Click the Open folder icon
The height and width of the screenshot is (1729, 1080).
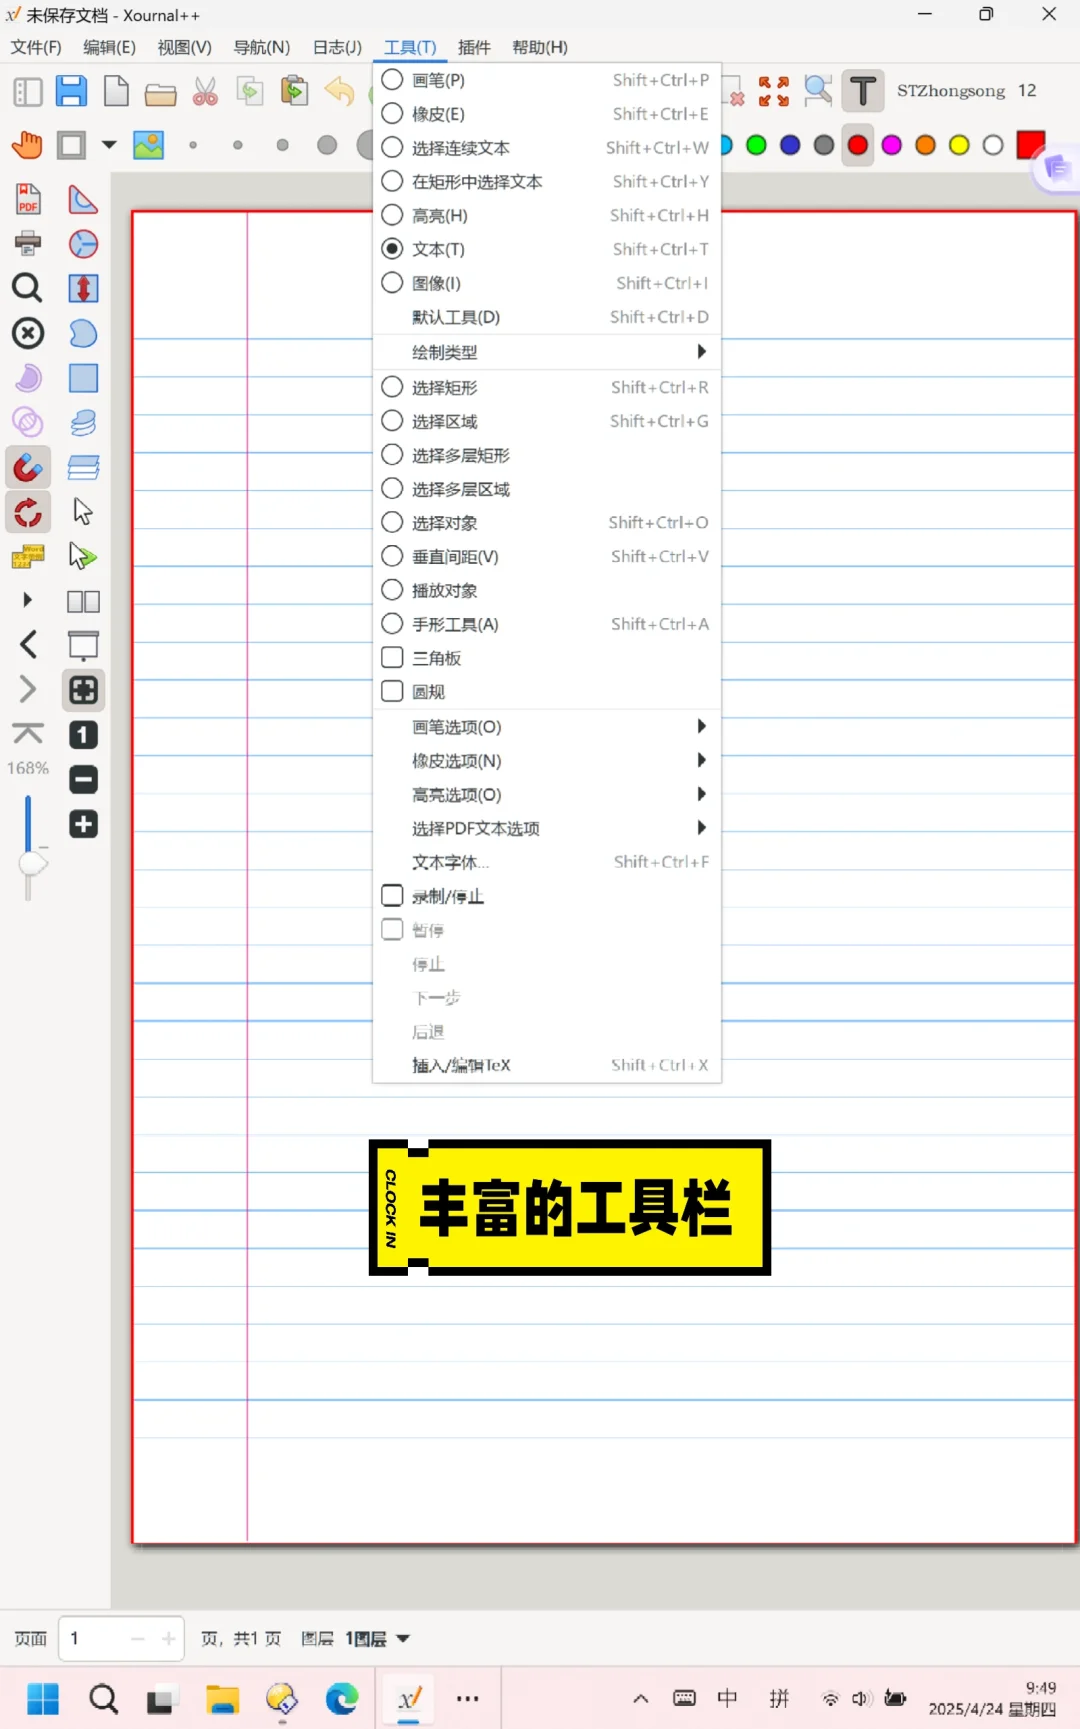click(160, 94)
